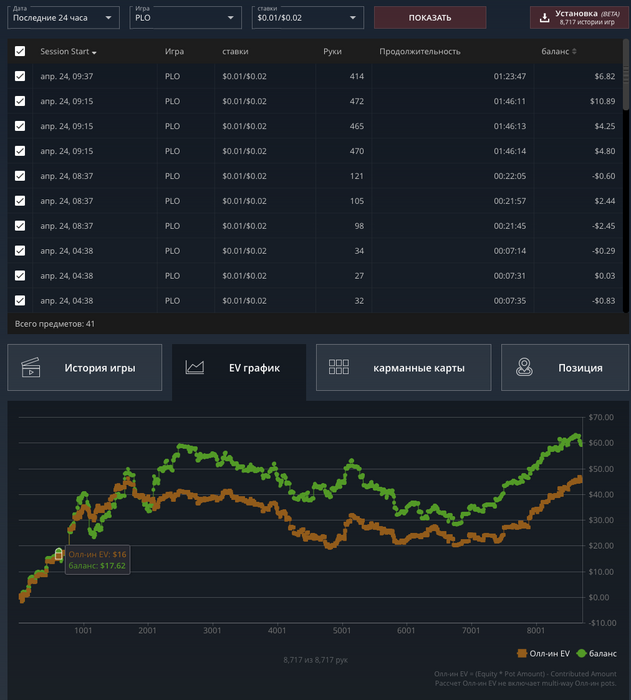The image size is (631, 700).
Task: Click the 5001 x-axis label
Action: (342, 630)
